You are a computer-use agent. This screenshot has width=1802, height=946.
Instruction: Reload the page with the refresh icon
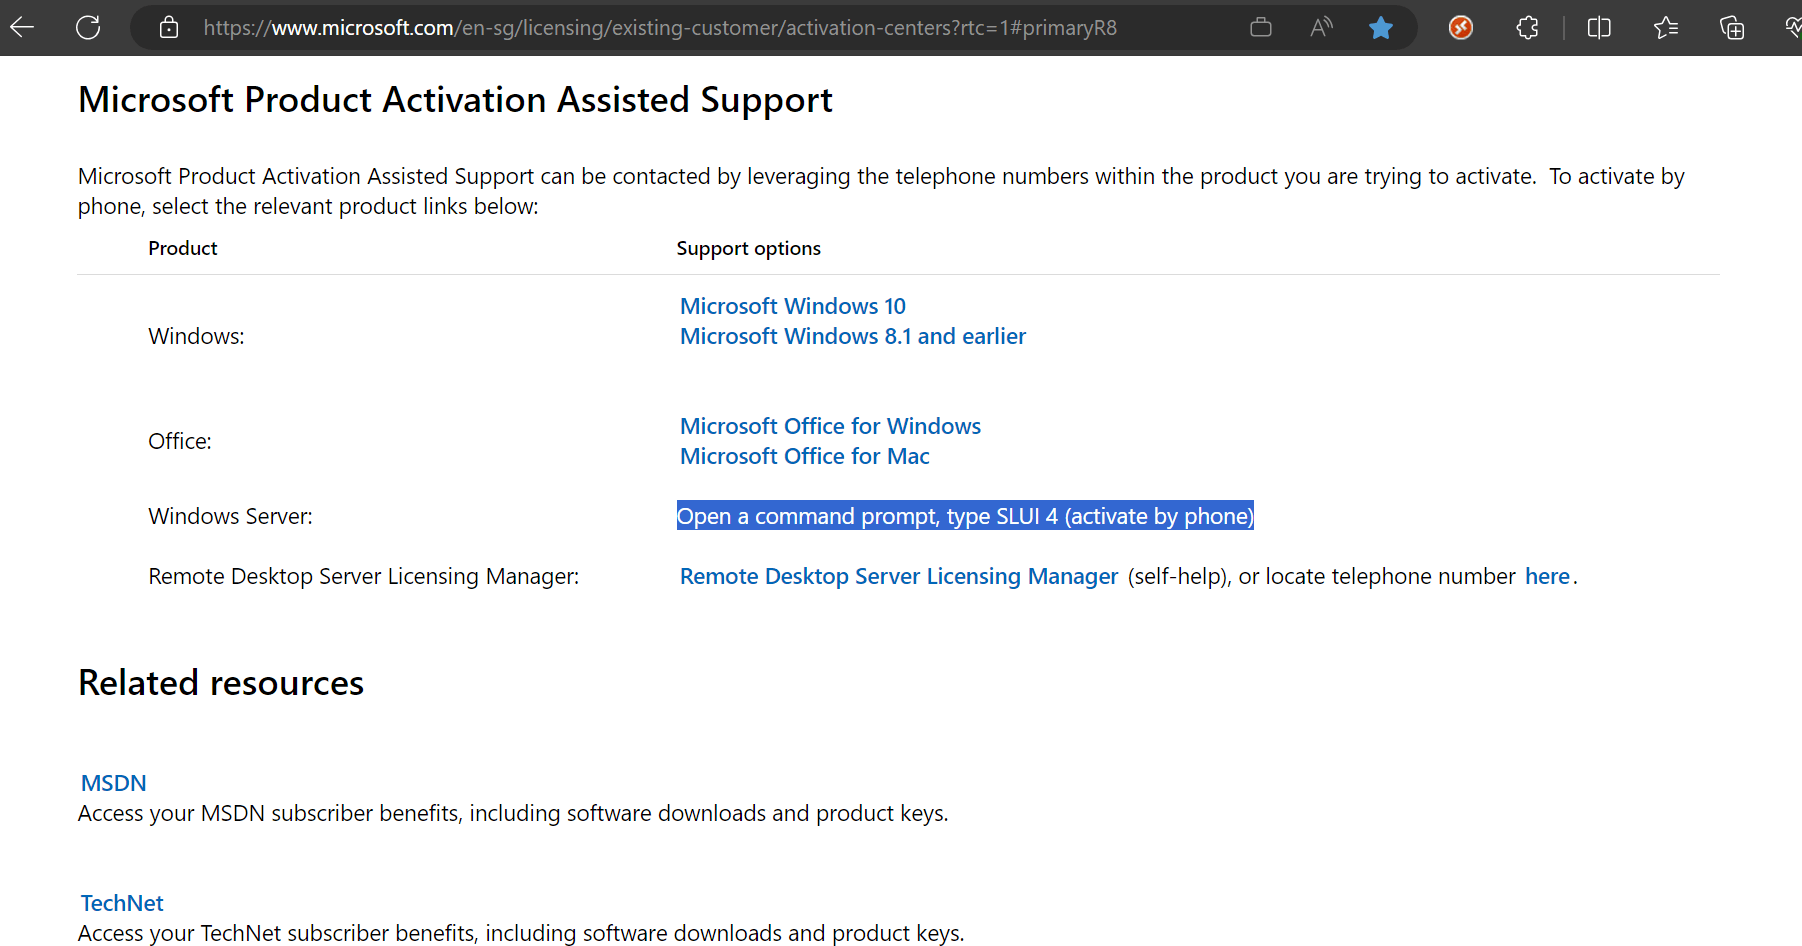point(88,28)
